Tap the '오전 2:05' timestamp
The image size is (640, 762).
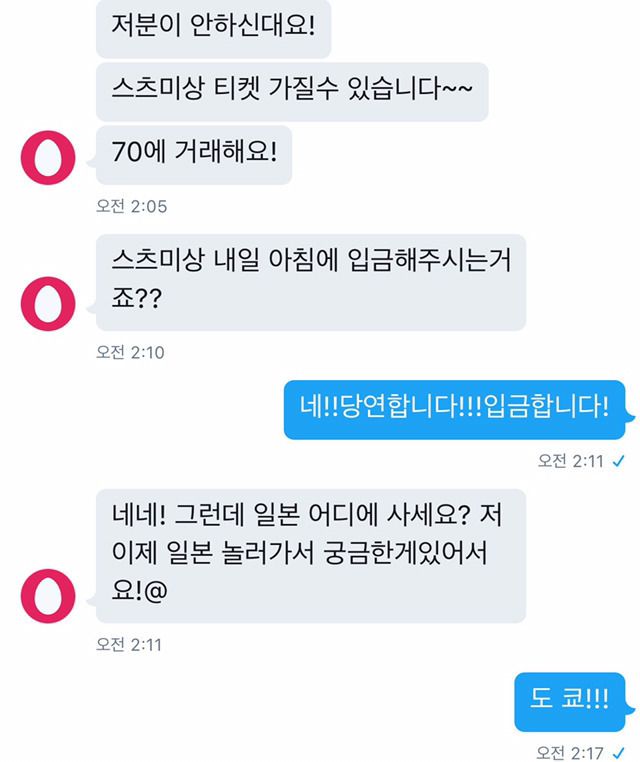tap(132, 206)
